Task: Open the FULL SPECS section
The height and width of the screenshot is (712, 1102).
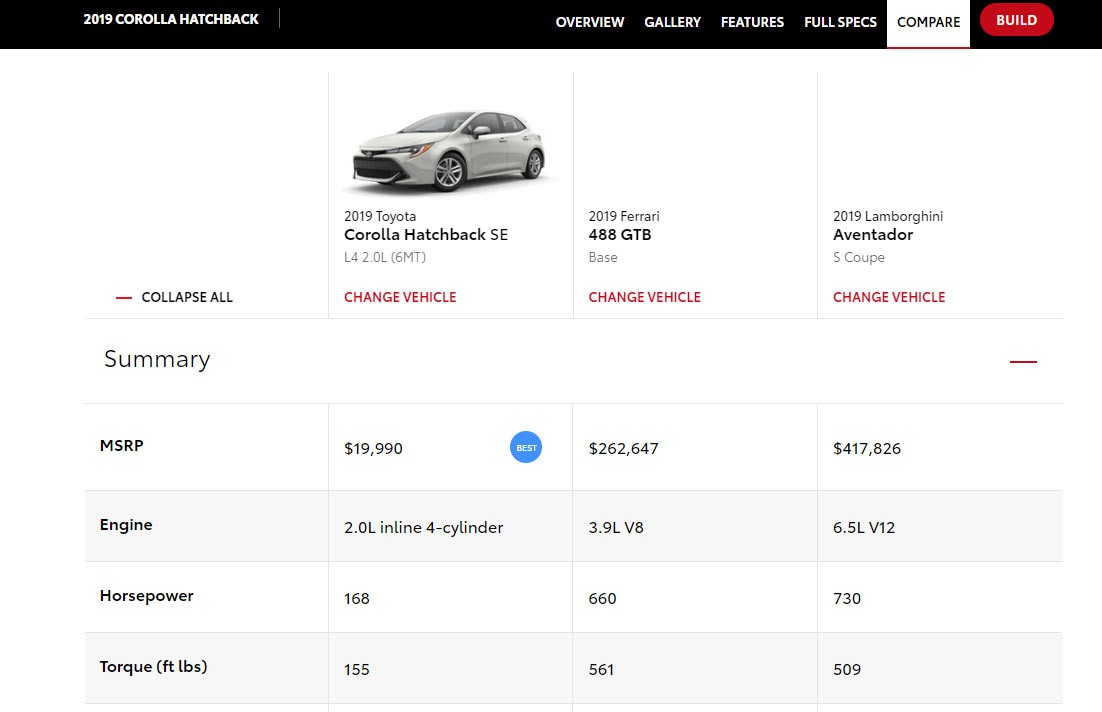Action: pyautogui.click(x=840, y=21)
